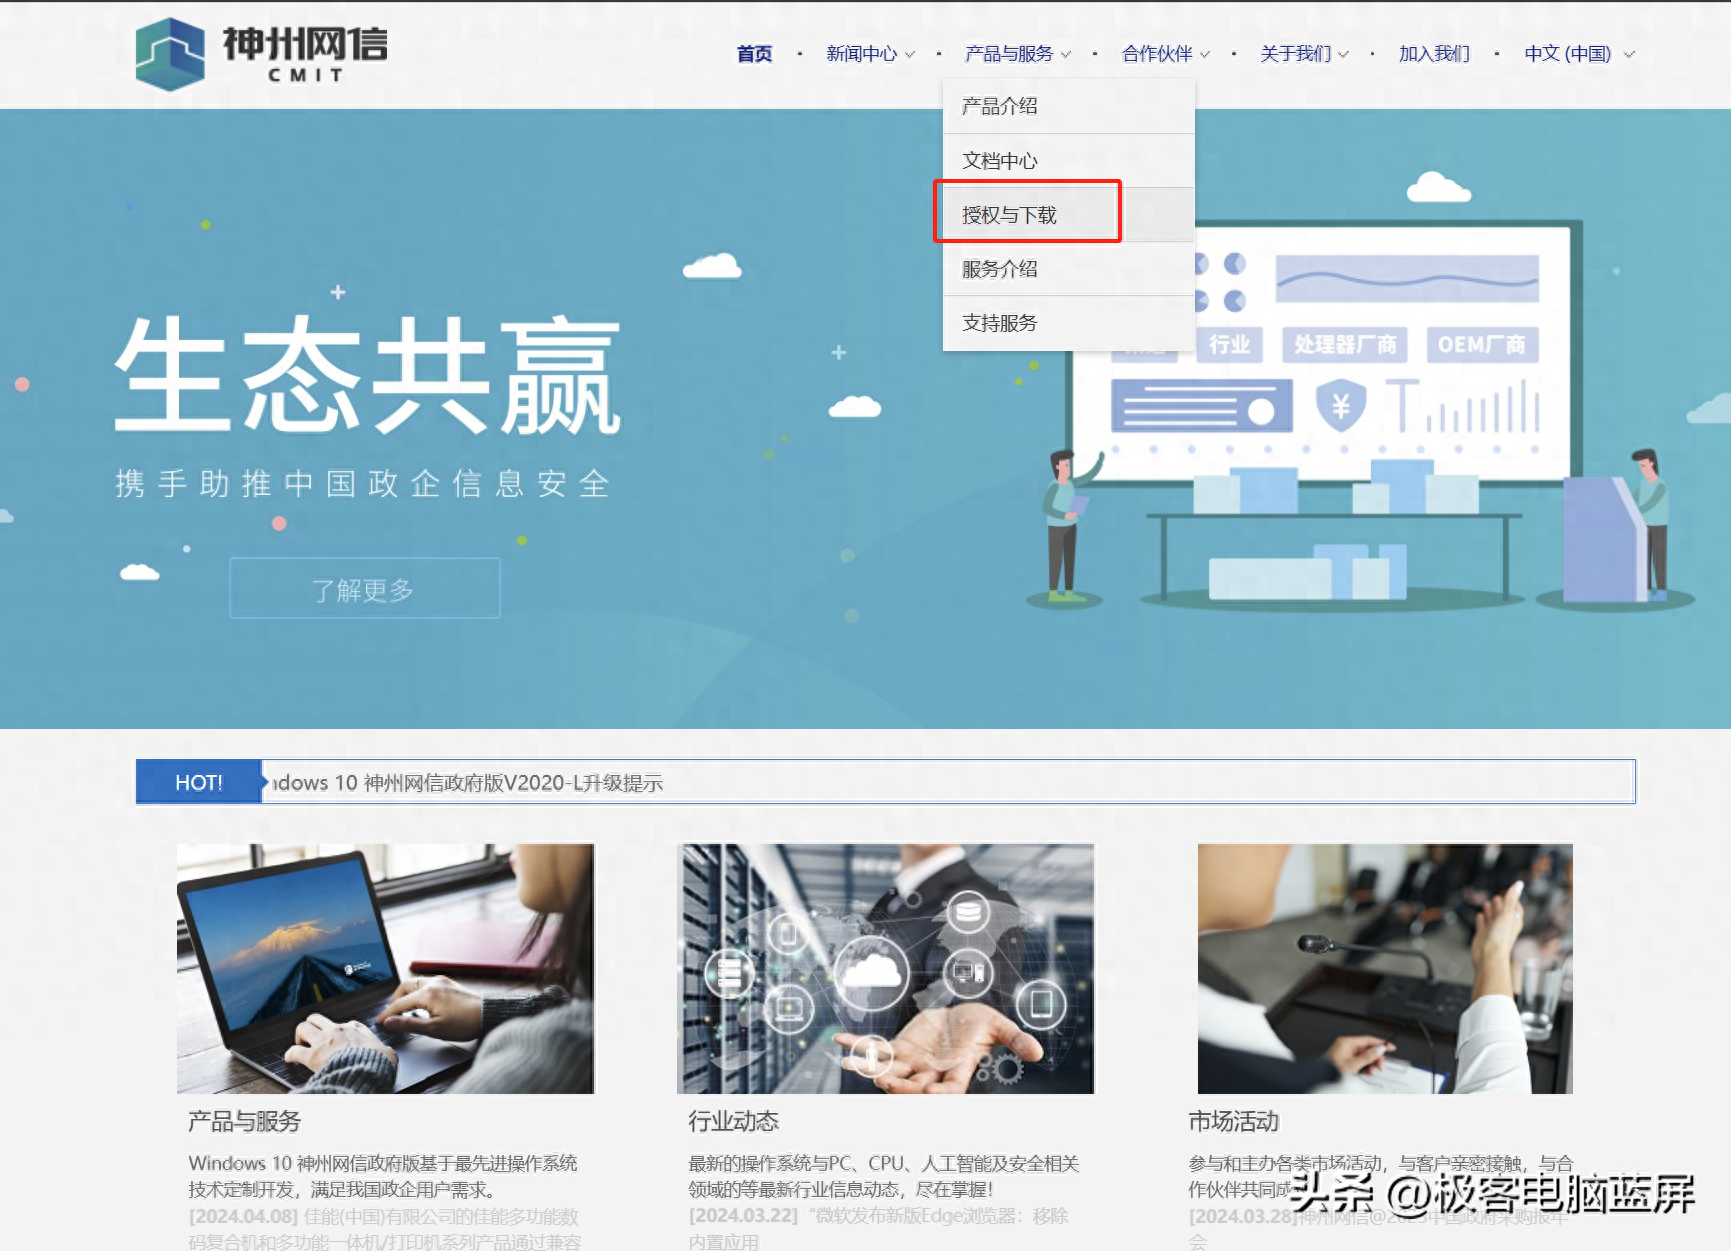Screen dimensions: 1731x1251
Task: Open the 新闻中心 menu
Action: [x=861, y=54]
